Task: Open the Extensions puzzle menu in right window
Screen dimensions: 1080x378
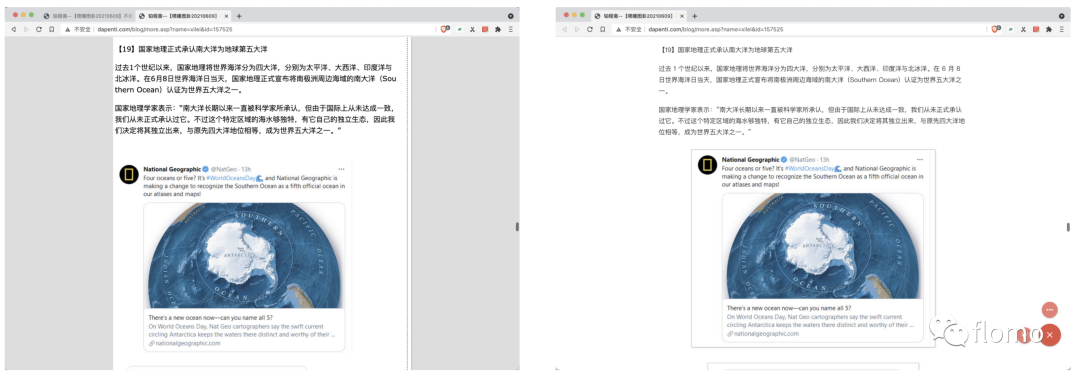Action: click(x=1048, y=30)
